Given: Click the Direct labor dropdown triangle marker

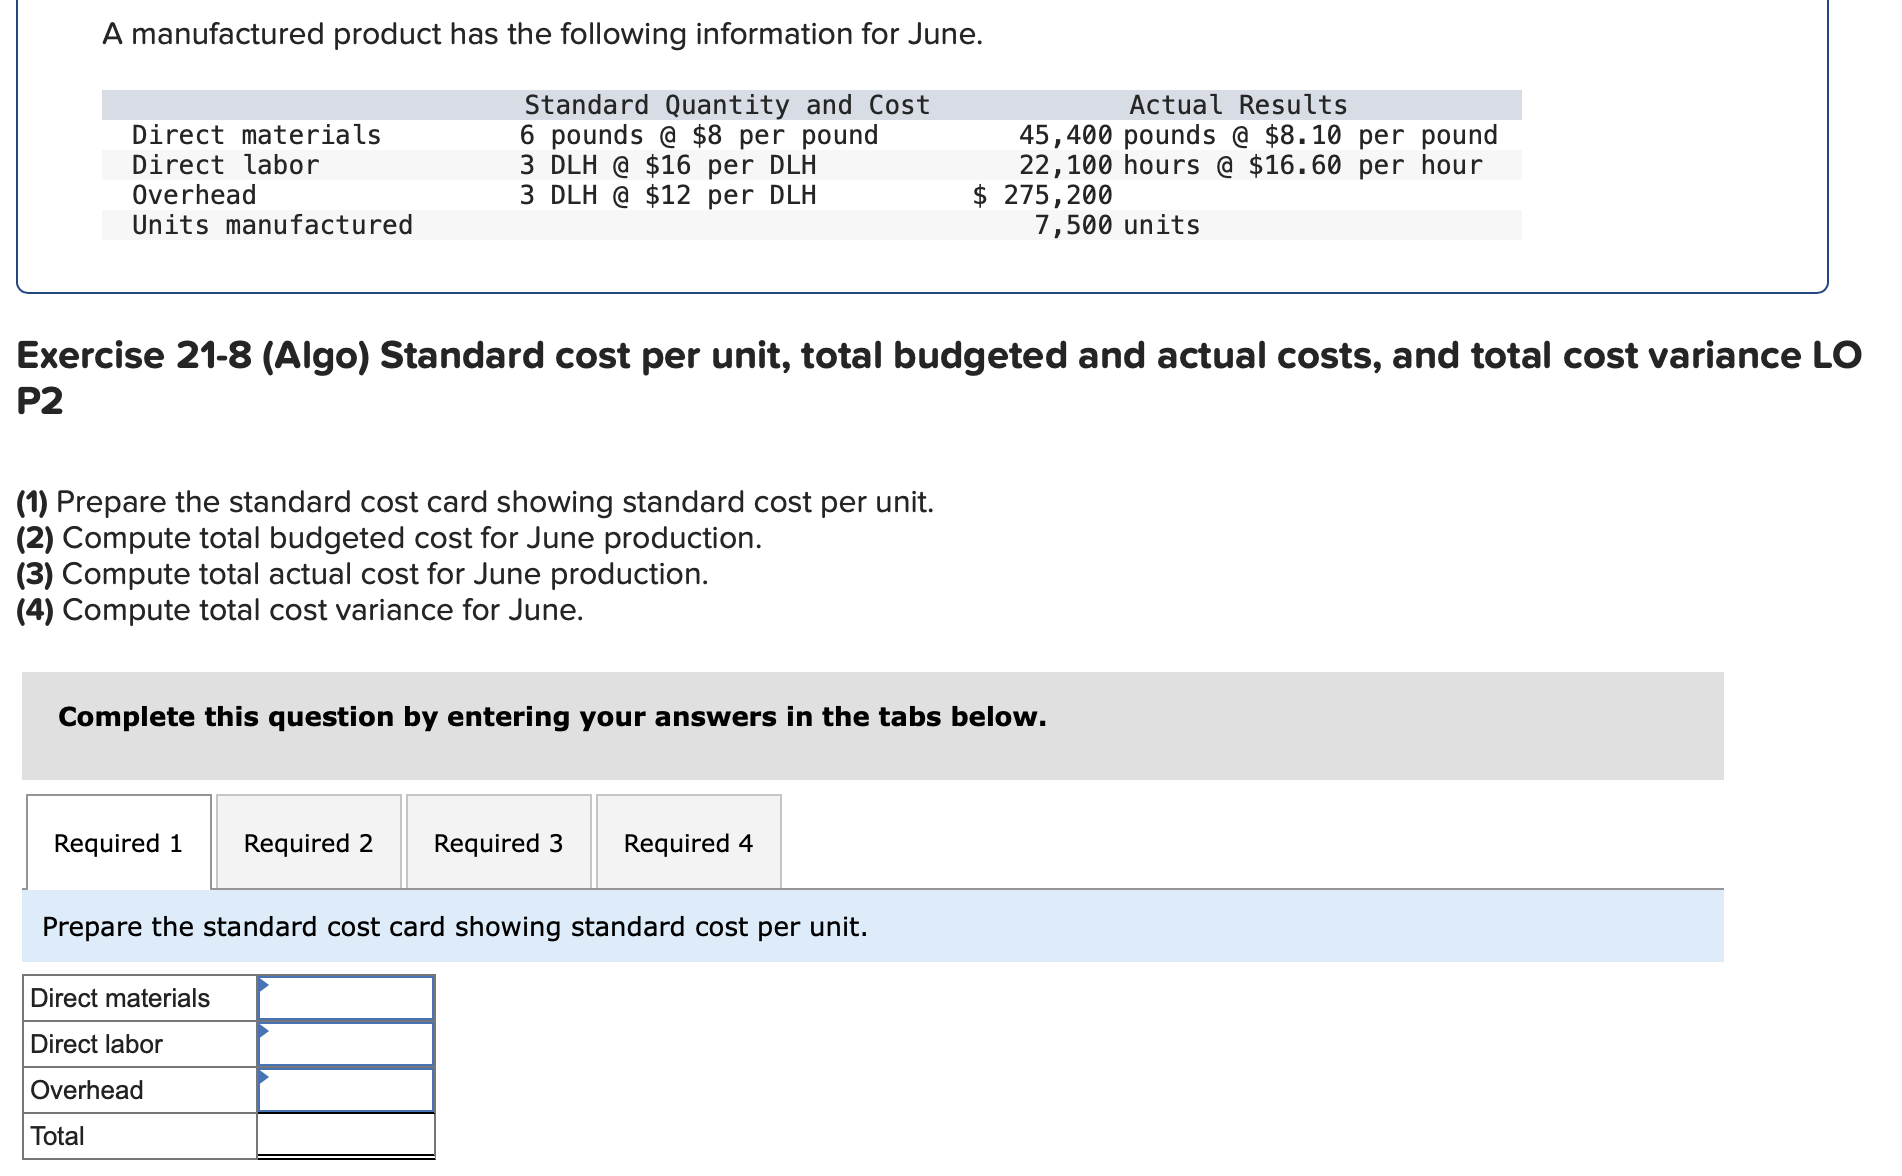Looking at the screenshot, I should [263, 1031].
